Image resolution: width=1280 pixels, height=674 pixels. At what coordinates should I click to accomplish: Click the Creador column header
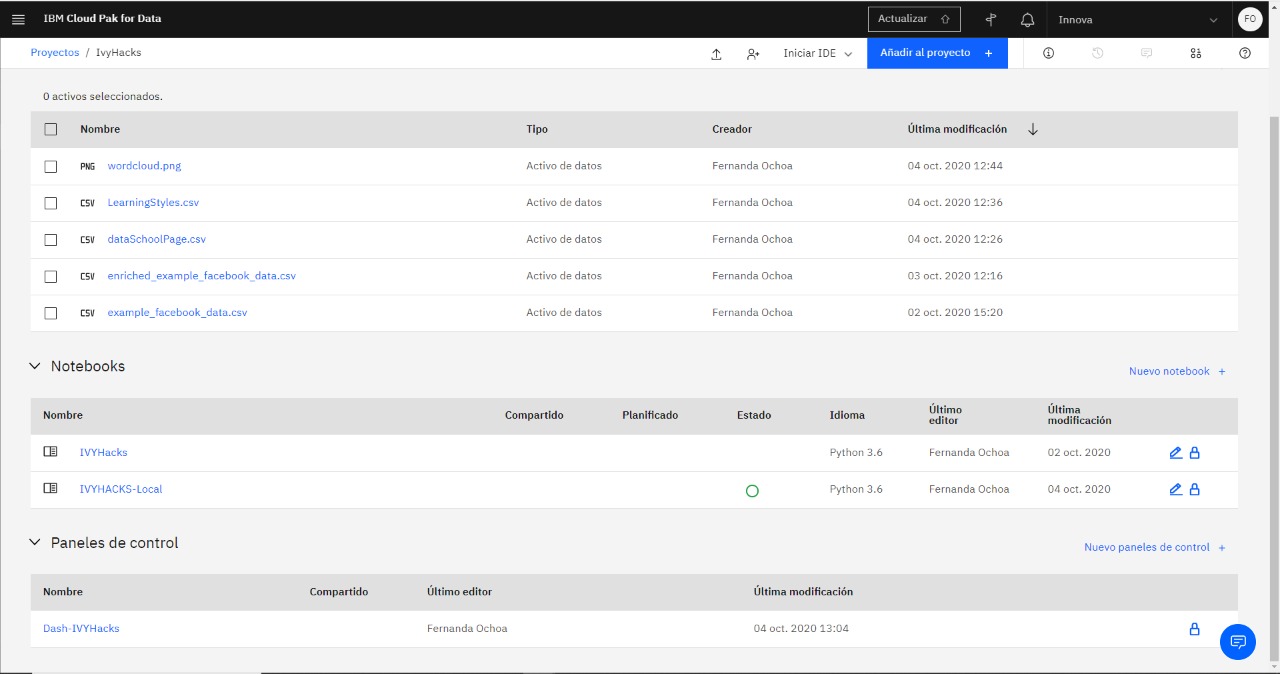pyautogui.click(x=732, y=129)
